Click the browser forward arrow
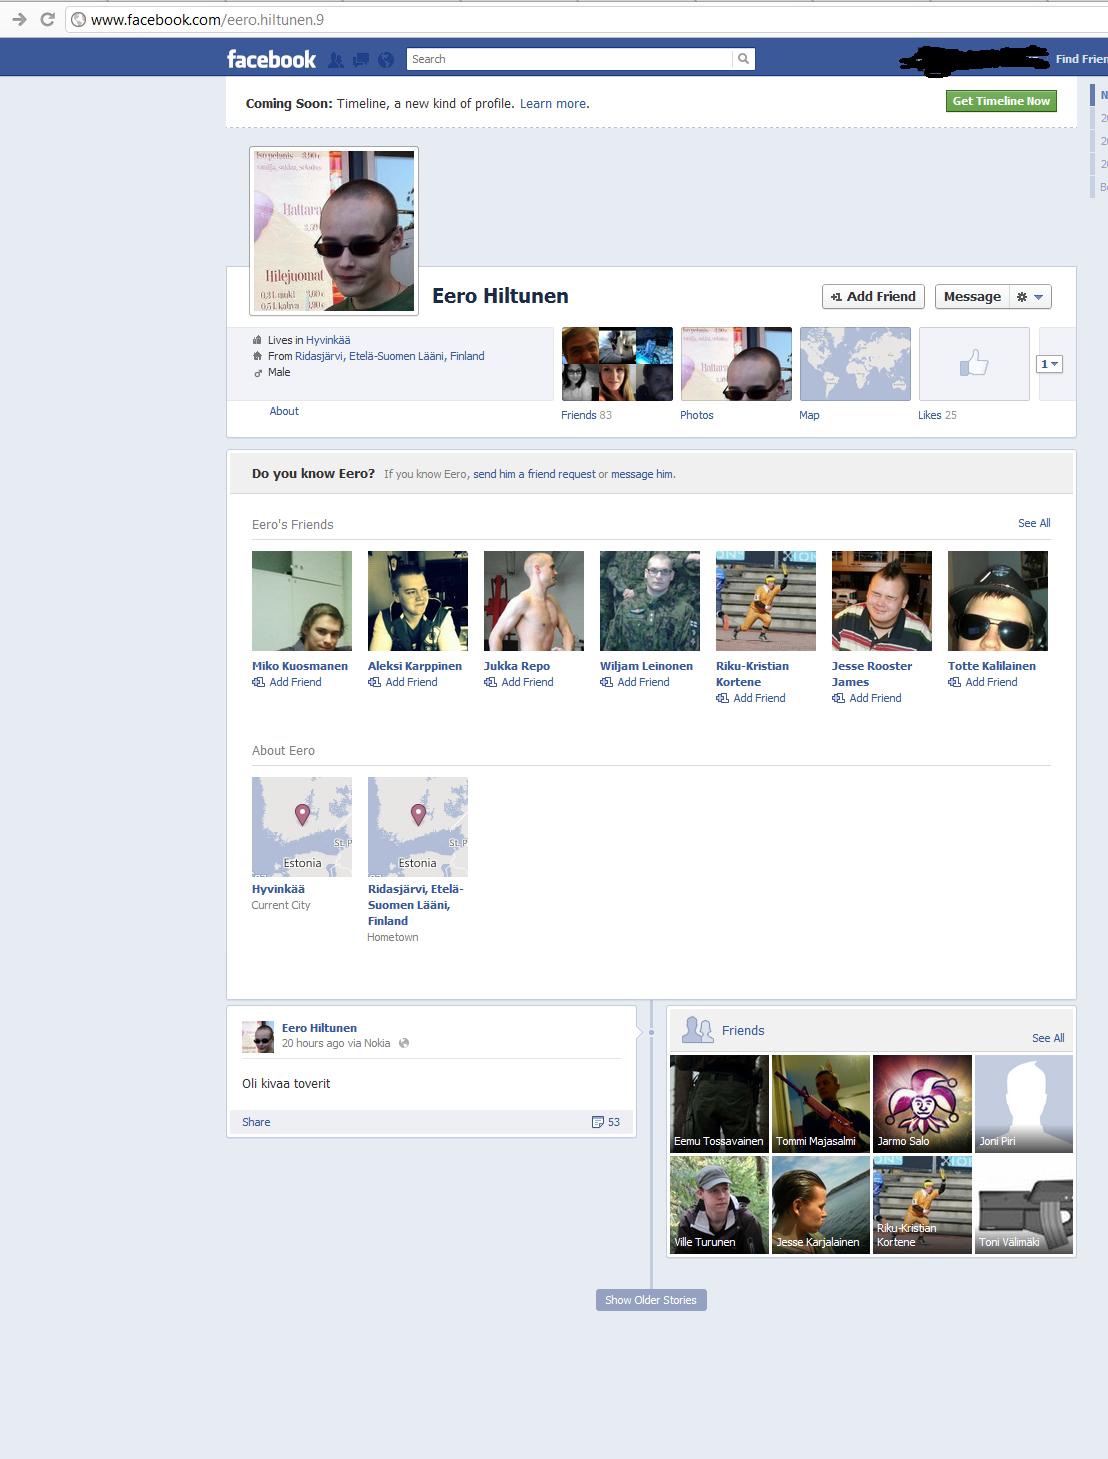The image size is (1108, 1459). (x=19, y=19)
